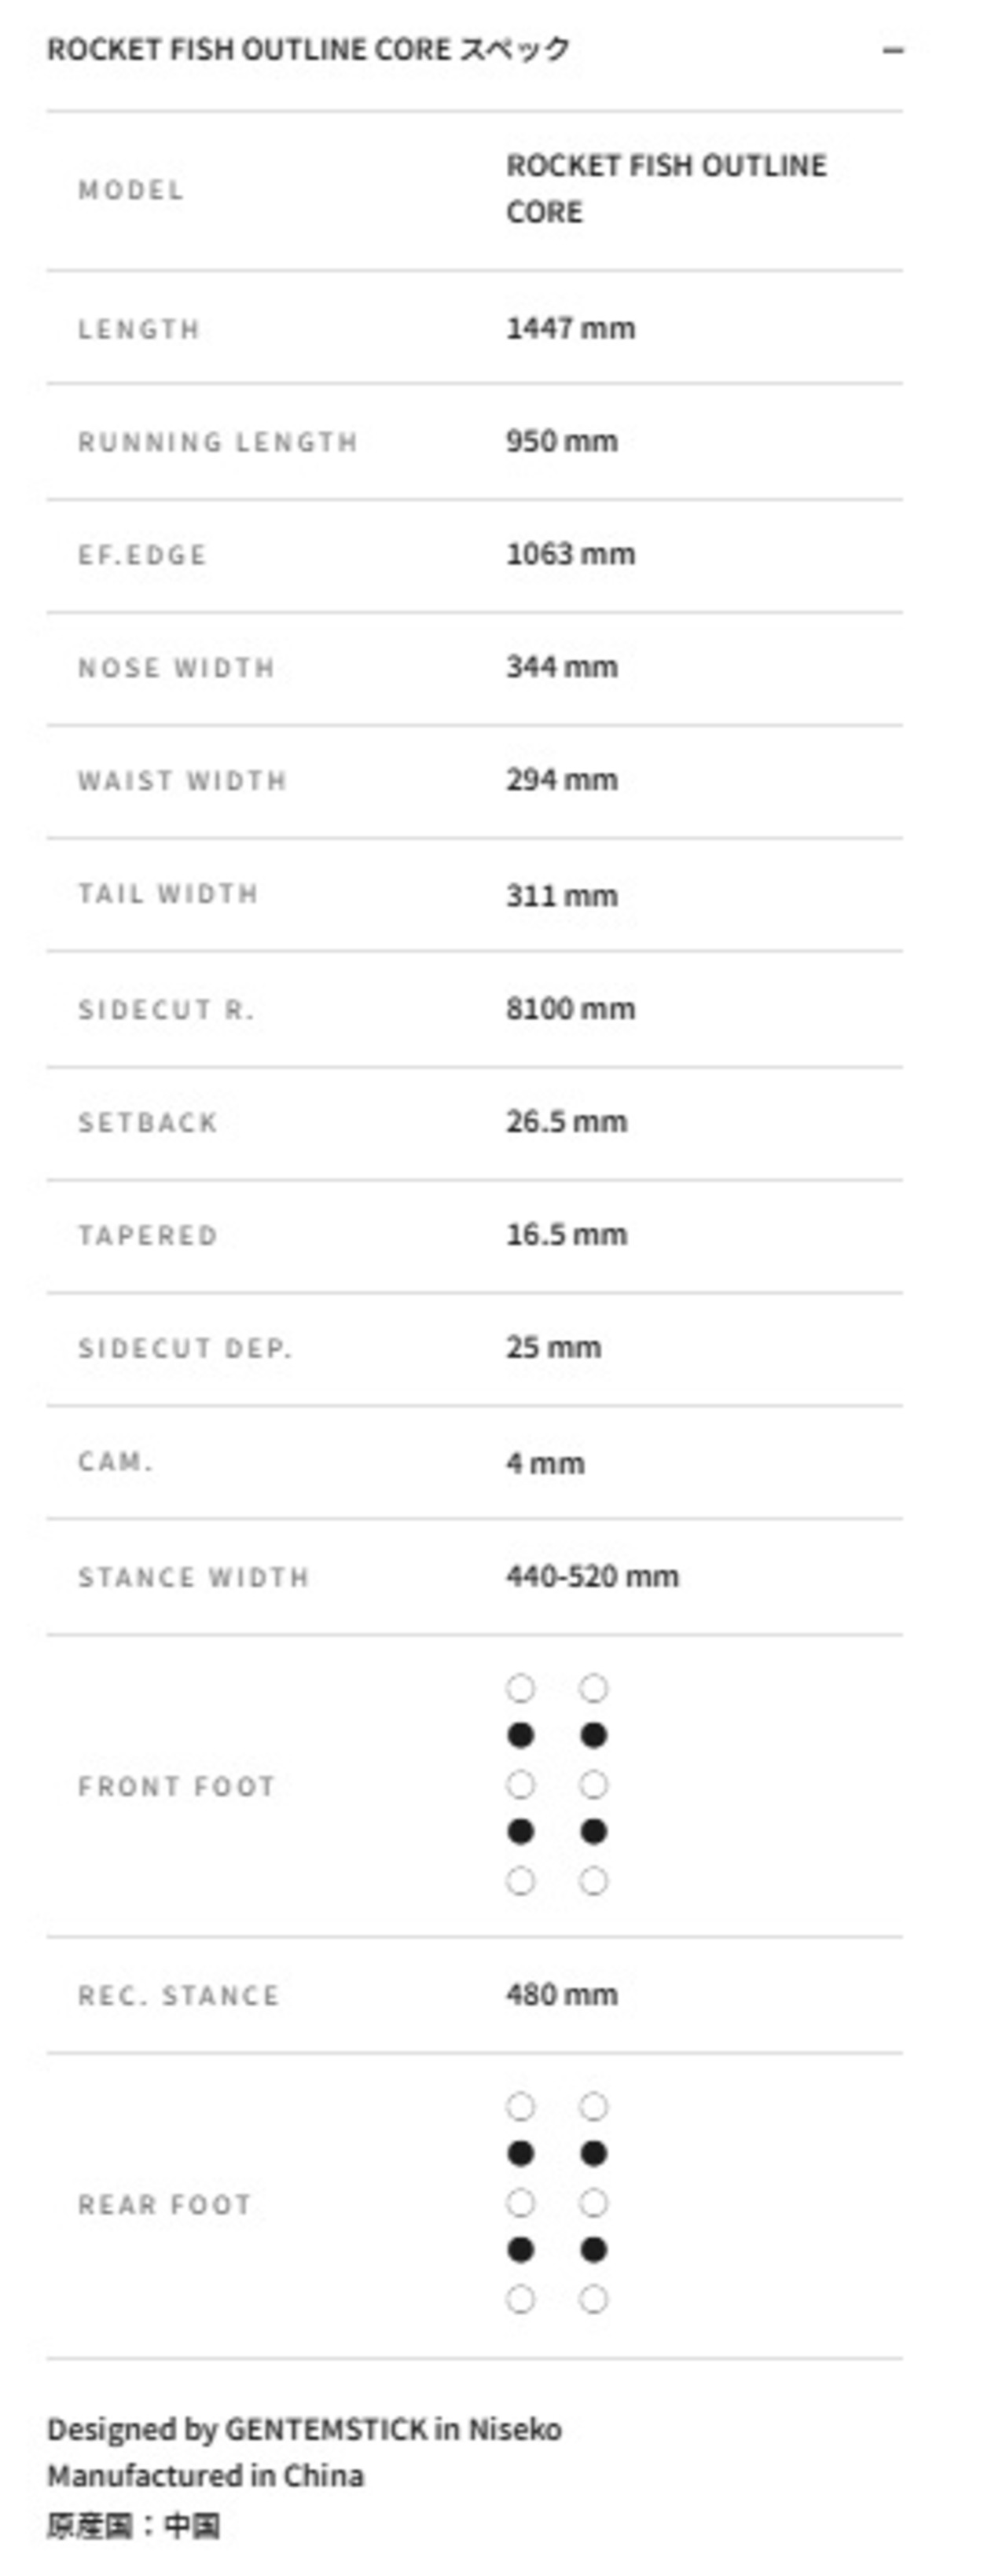Select the MODEL row value text

point(666,188)
